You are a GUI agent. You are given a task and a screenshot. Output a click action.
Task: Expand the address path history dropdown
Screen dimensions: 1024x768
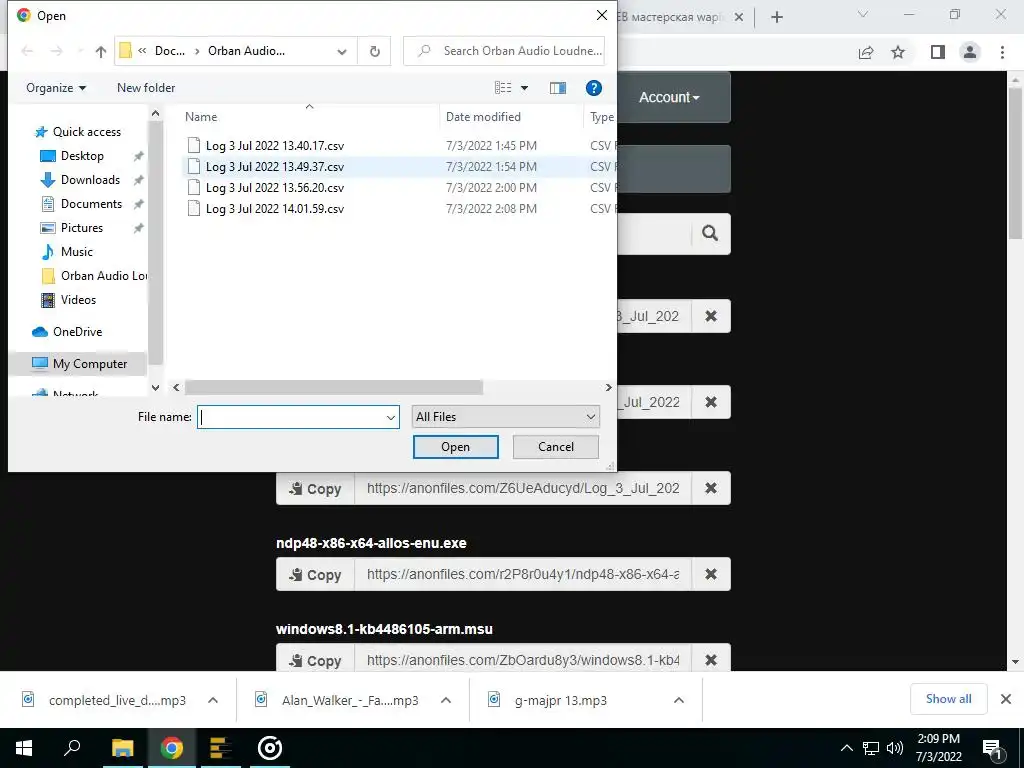click(342, 52)
